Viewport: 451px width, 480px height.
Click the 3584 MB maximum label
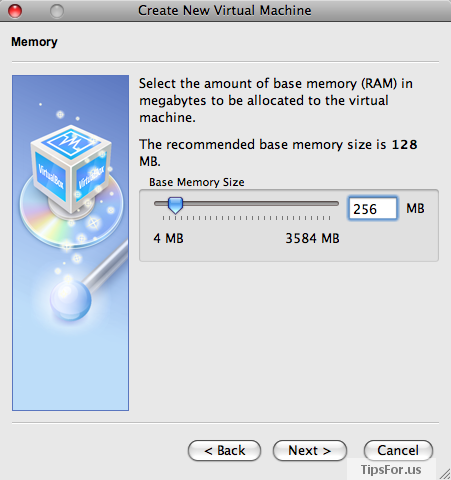(312, 239)
